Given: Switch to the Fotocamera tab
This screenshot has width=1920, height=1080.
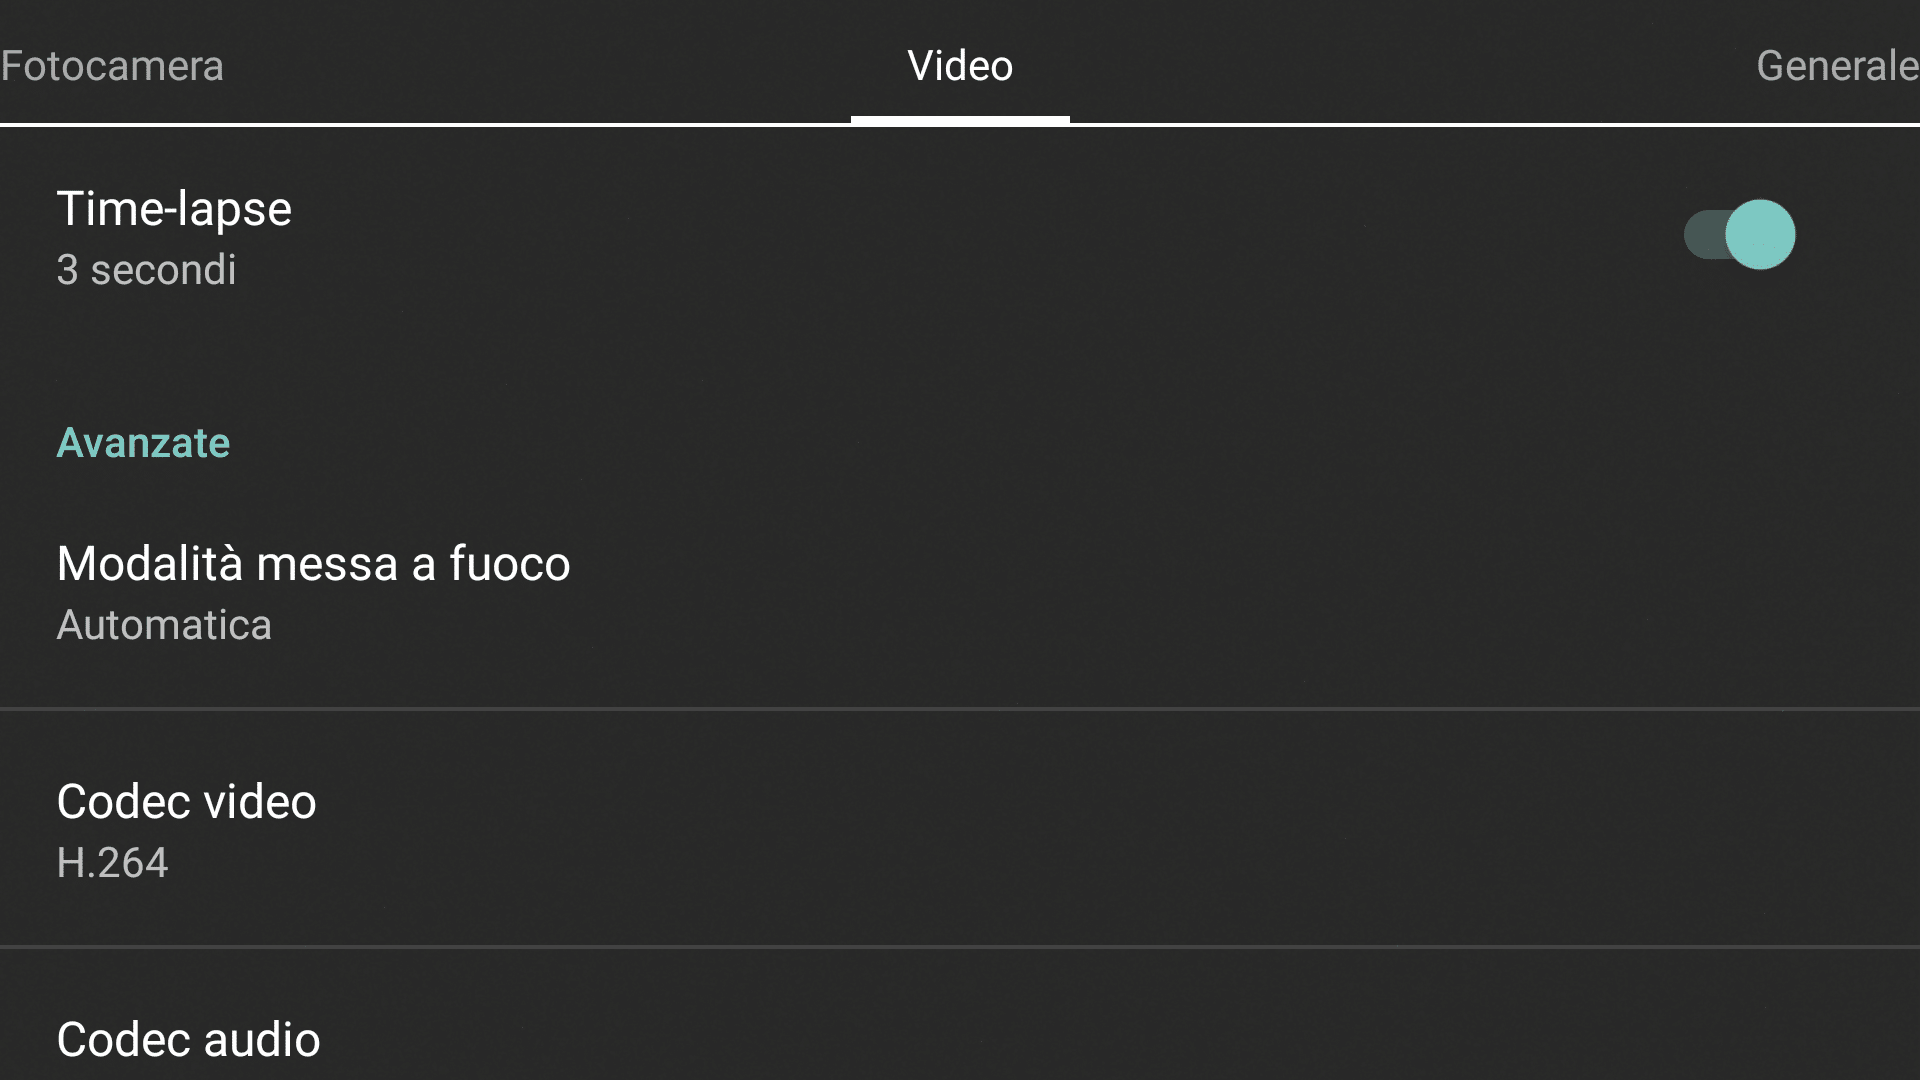Looking at the screenshot, I should pos(112,66).
